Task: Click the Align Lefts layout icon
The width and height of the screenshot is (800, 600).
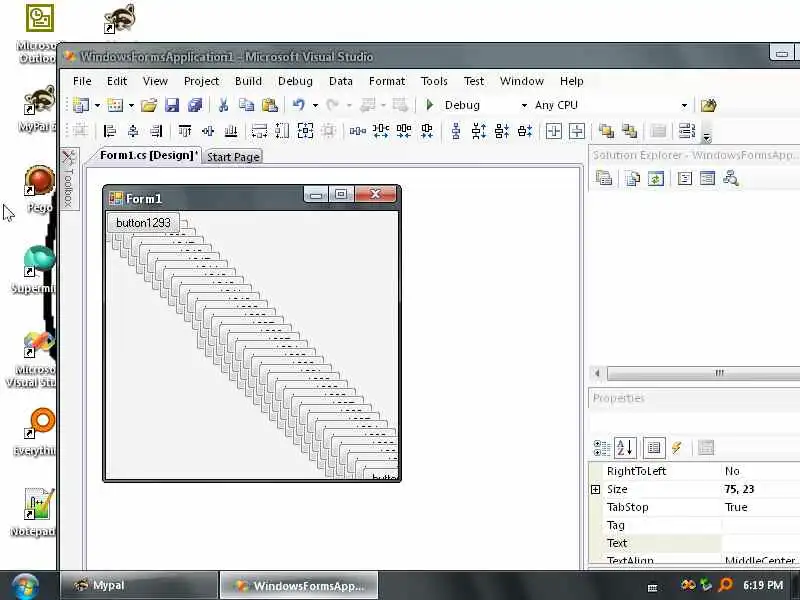Action: (x=109, y=131)
